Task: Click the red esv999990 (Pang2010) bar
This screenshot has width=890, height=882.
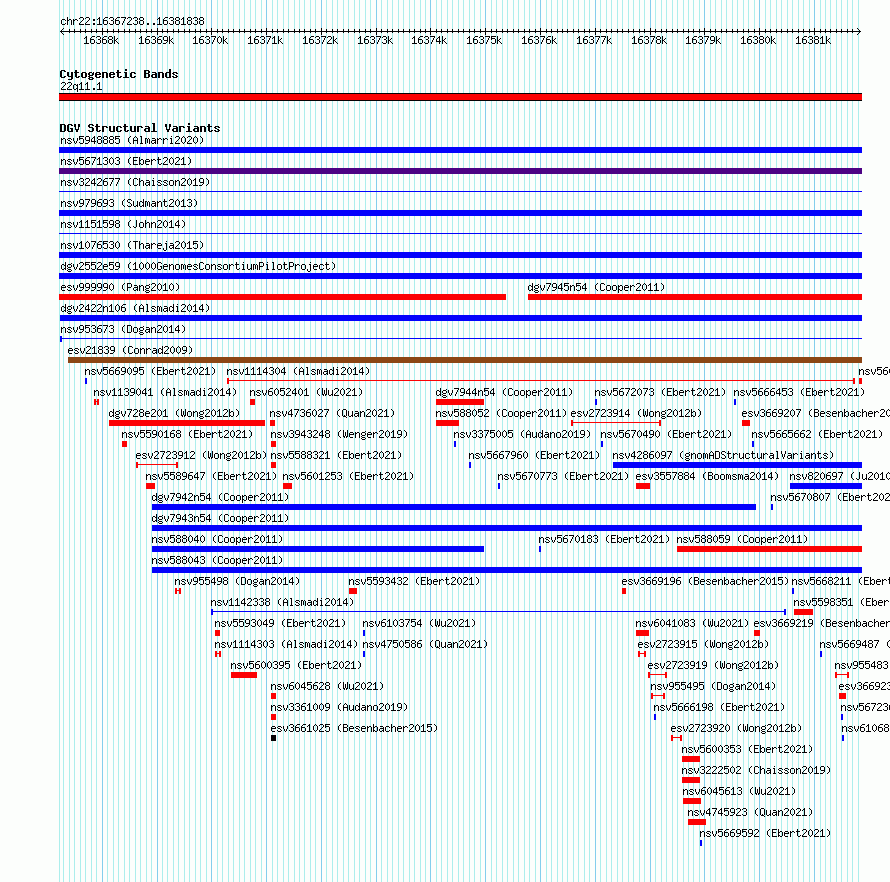Action: [x=282, y=297]
